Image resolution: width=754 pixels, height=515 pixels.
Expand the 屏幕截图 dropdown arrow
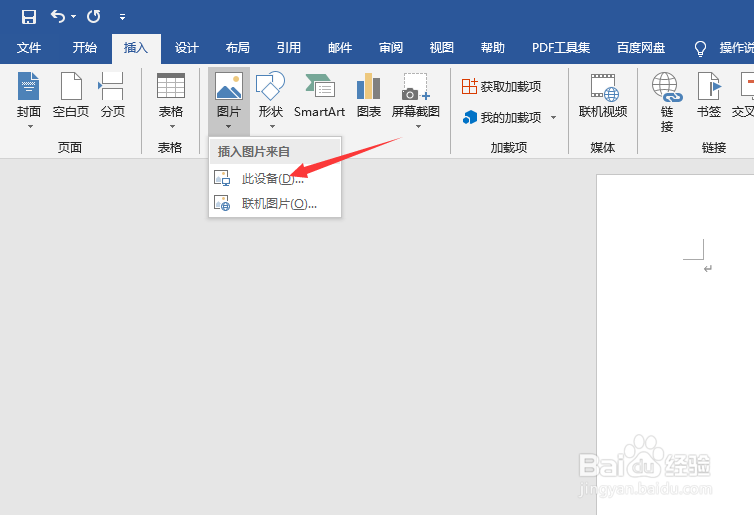point(418,127)
